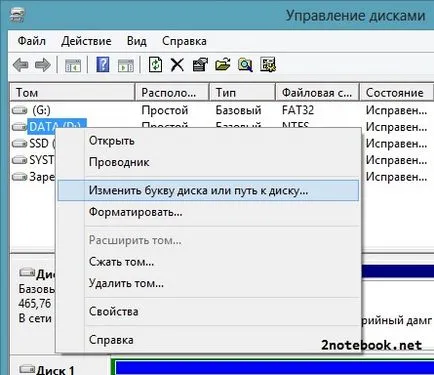Click FAT32 cell in (G:) row
The height and width of the screenshot is (375, 434).
298,110
